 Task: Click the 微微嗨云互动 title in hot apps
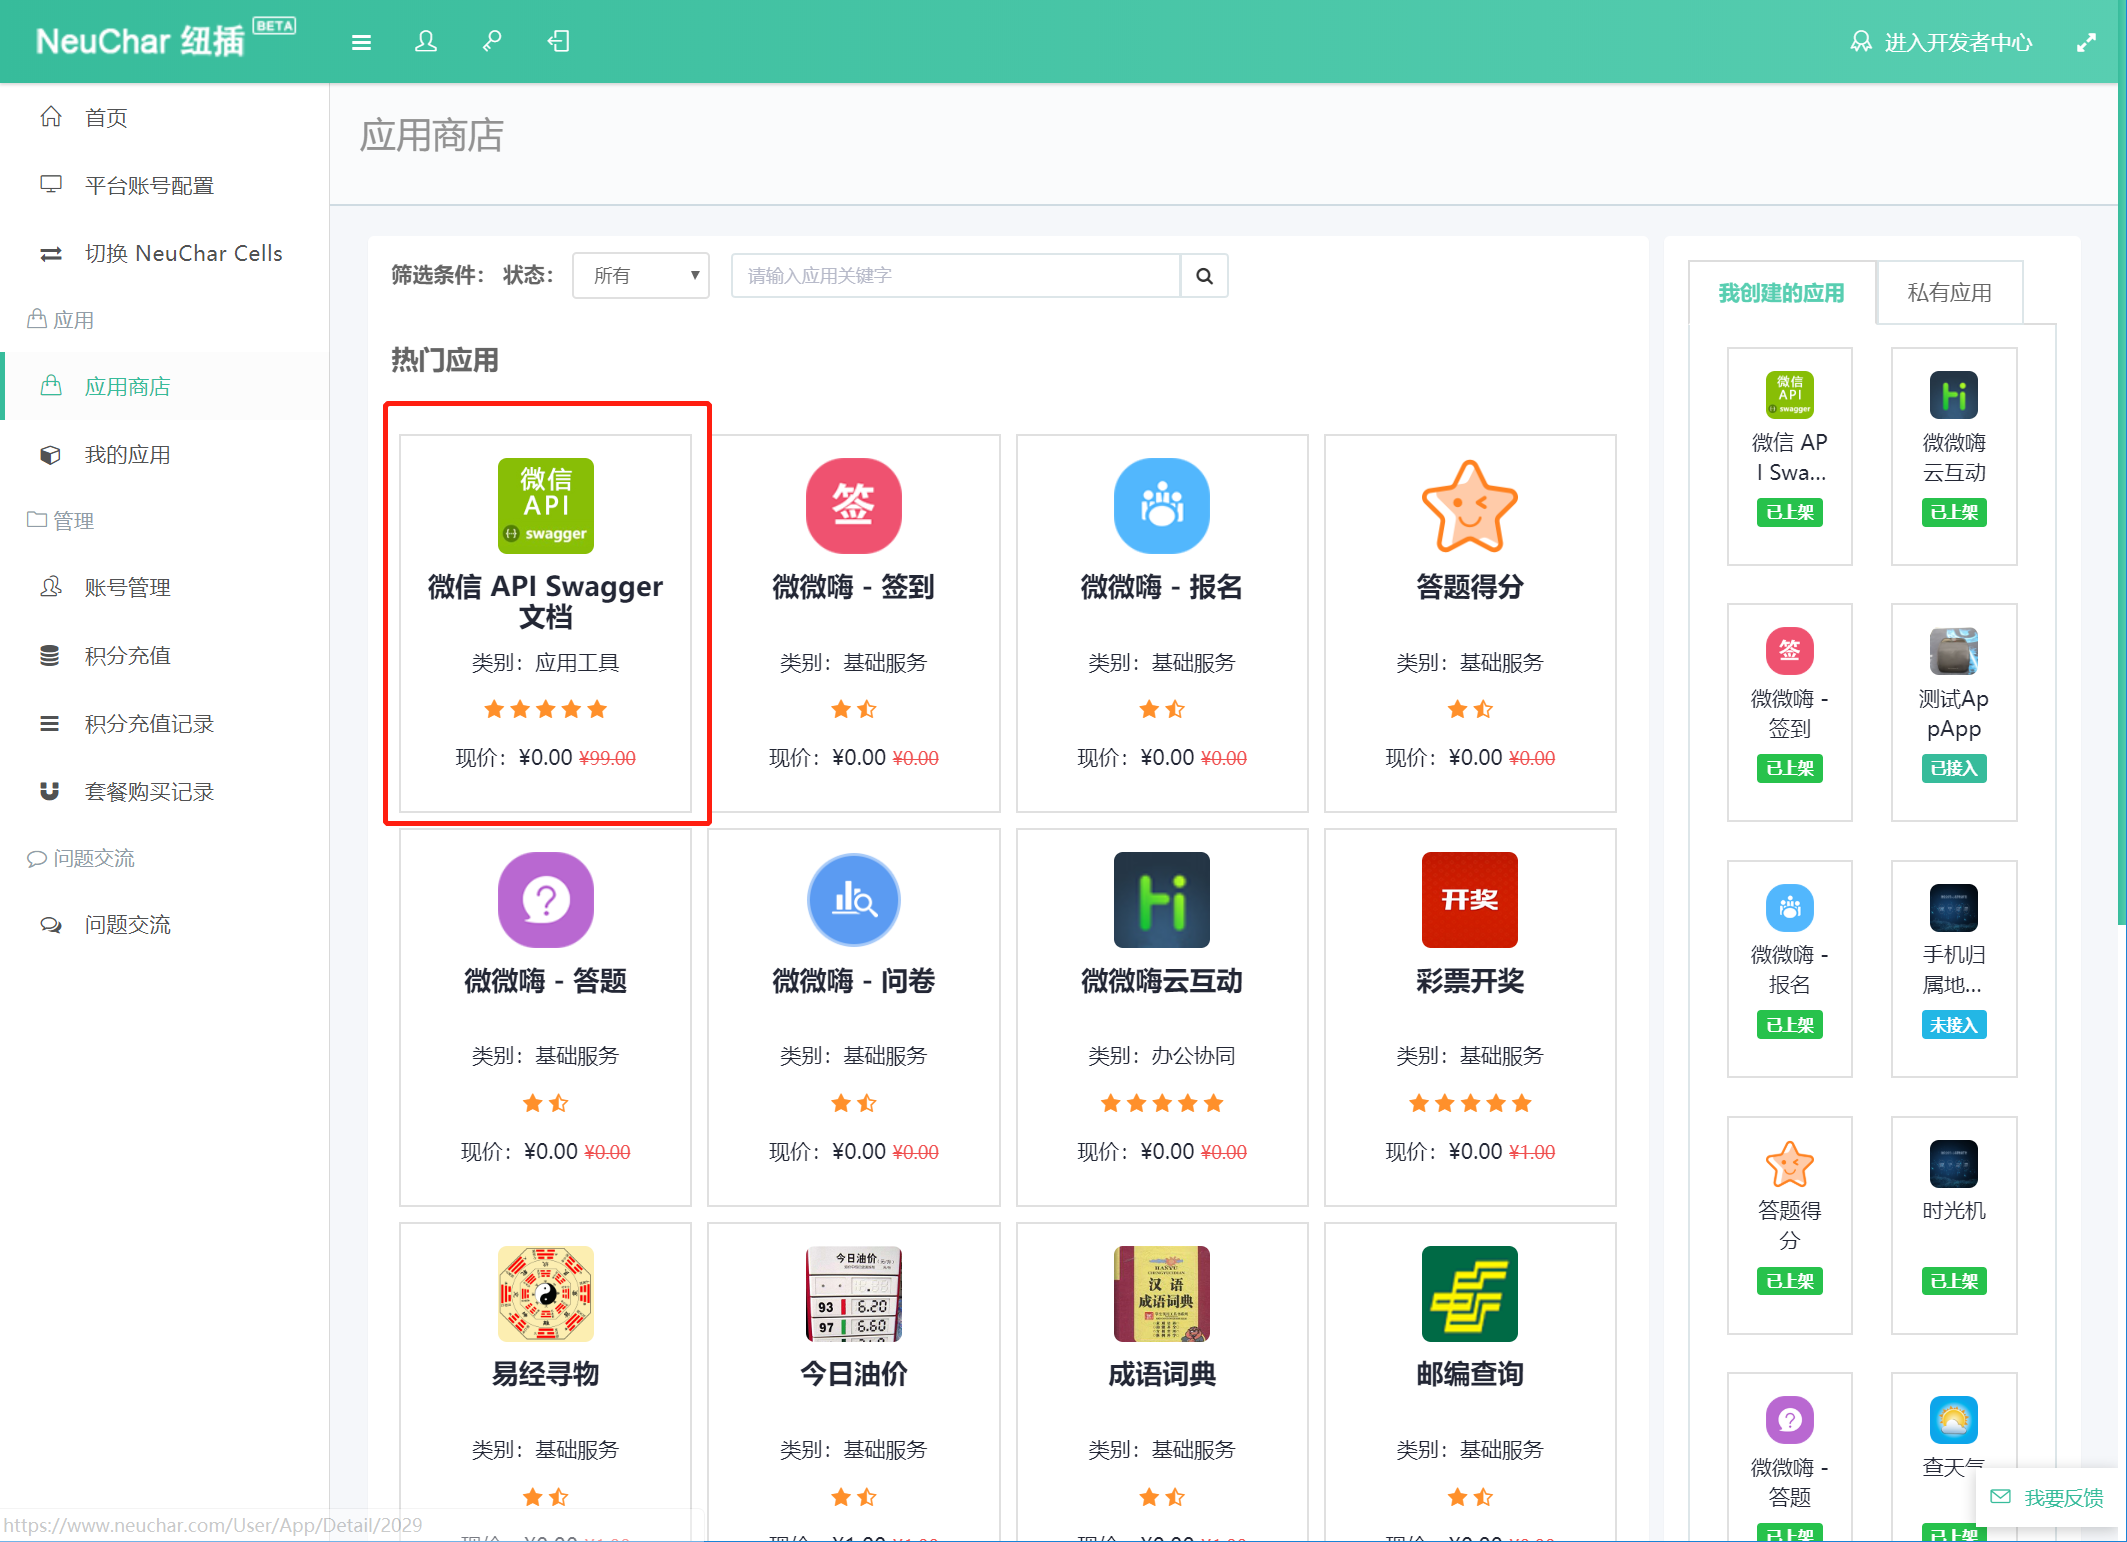(1162, 981)
